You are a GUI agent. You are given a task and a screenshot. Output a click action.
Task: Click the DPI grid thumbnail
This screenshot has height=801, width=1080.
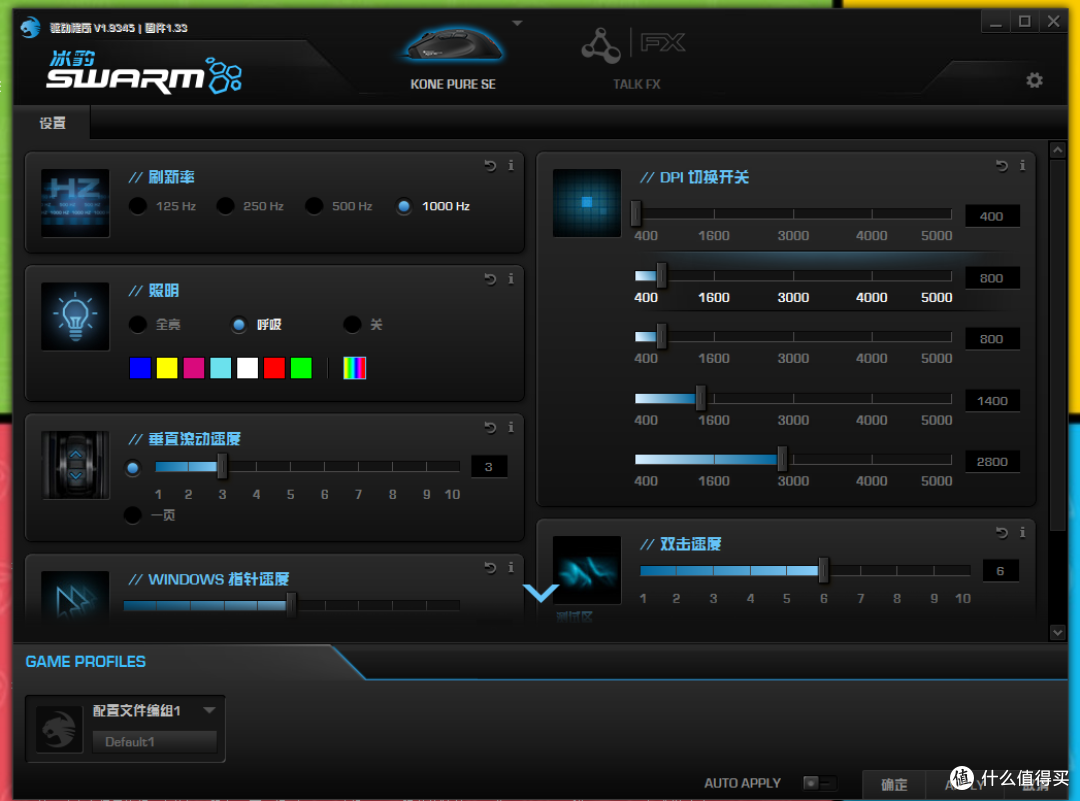tap(587, 203)
